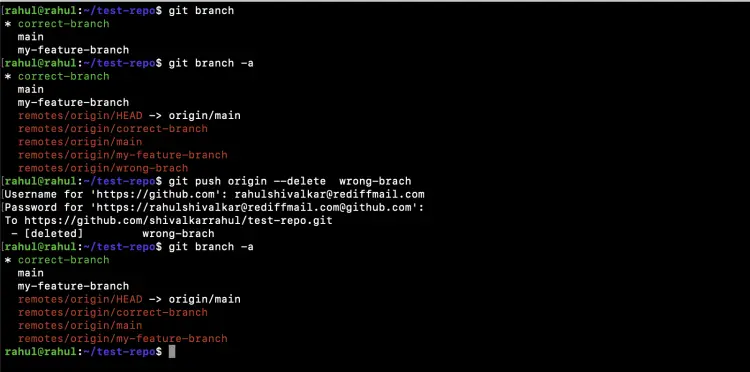Click the terminal cursor block at the last prompt
750x372 pixels.
(x=172, y=351)
